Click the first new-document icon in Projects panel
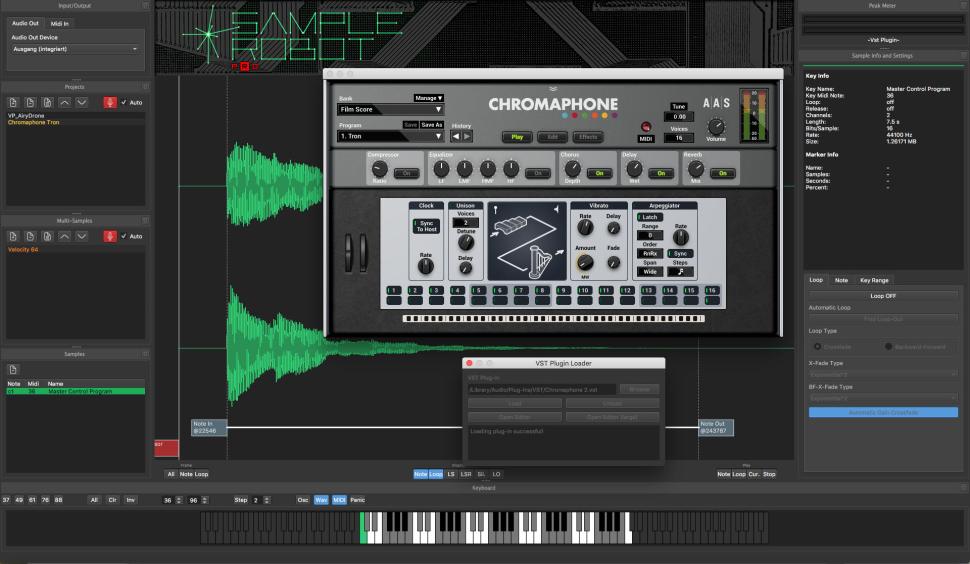Image resolution: width=970 pixels, height=564 pixels. 13,102
